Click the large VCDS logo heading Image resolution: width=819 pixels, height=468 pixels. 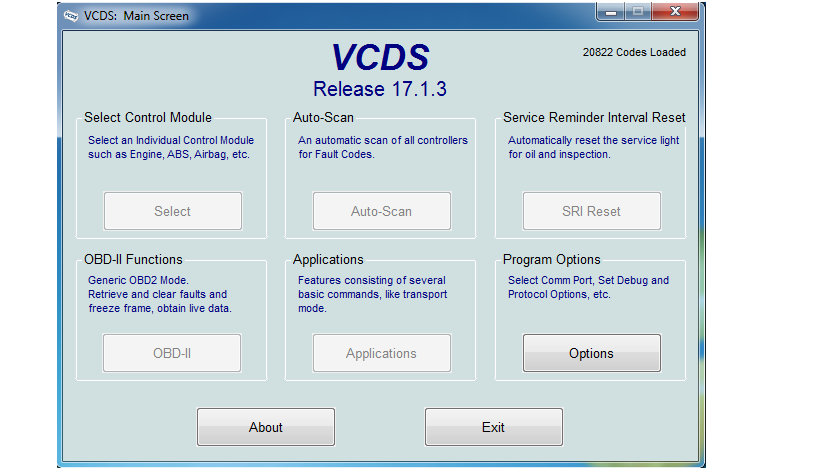(380, 57)
